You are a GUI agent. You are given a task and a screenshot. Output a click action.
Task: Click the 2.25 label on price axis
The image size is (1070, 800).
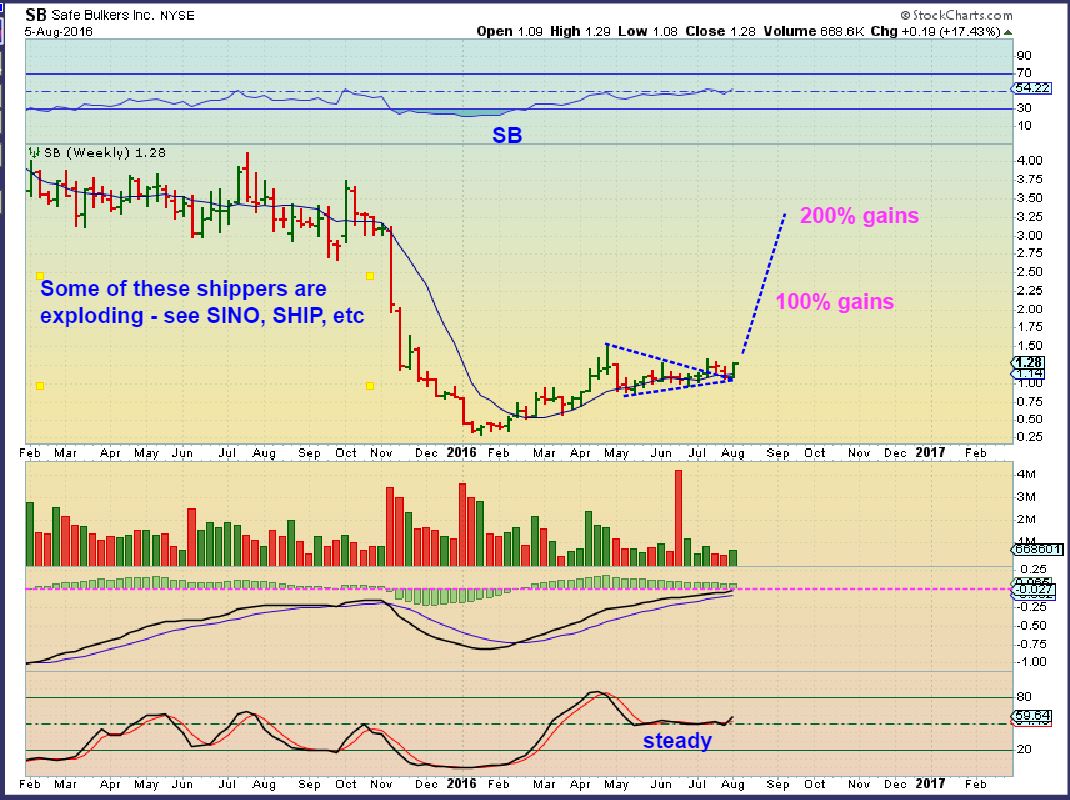click(1029, 290)
